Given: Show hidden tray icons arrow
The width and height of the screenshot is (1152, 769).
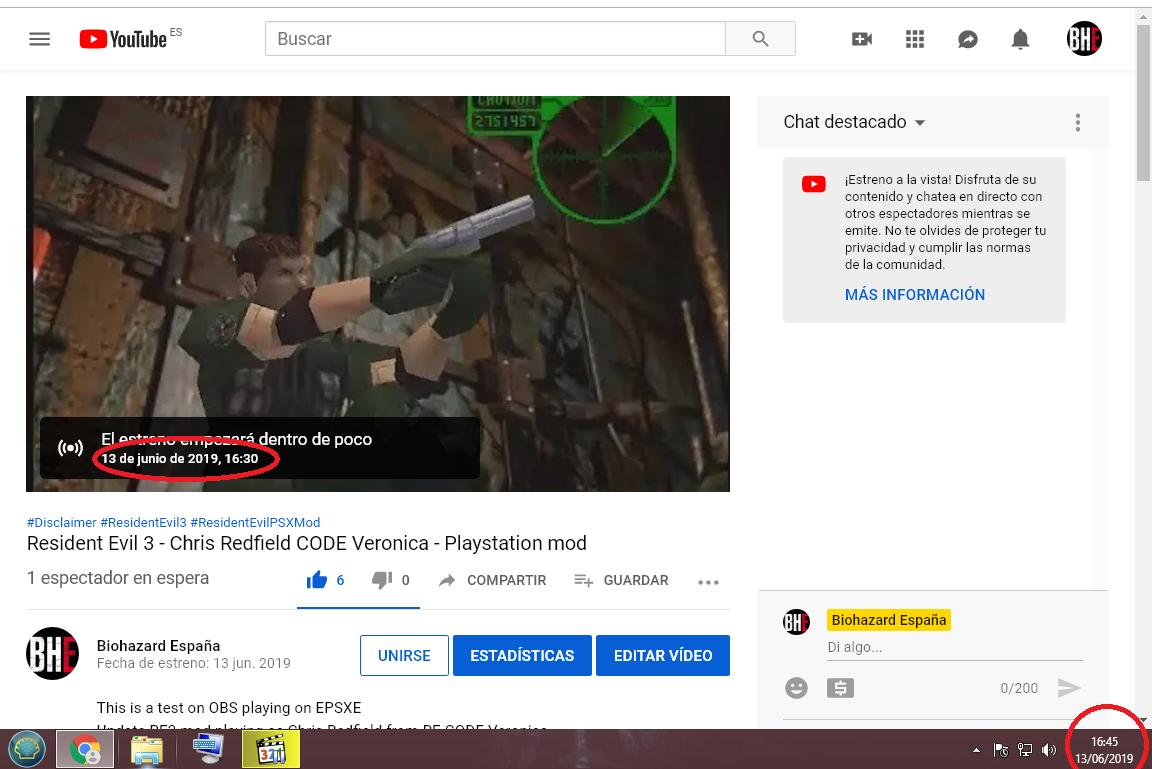Looking at the screenshot, I should pos(976,750).
